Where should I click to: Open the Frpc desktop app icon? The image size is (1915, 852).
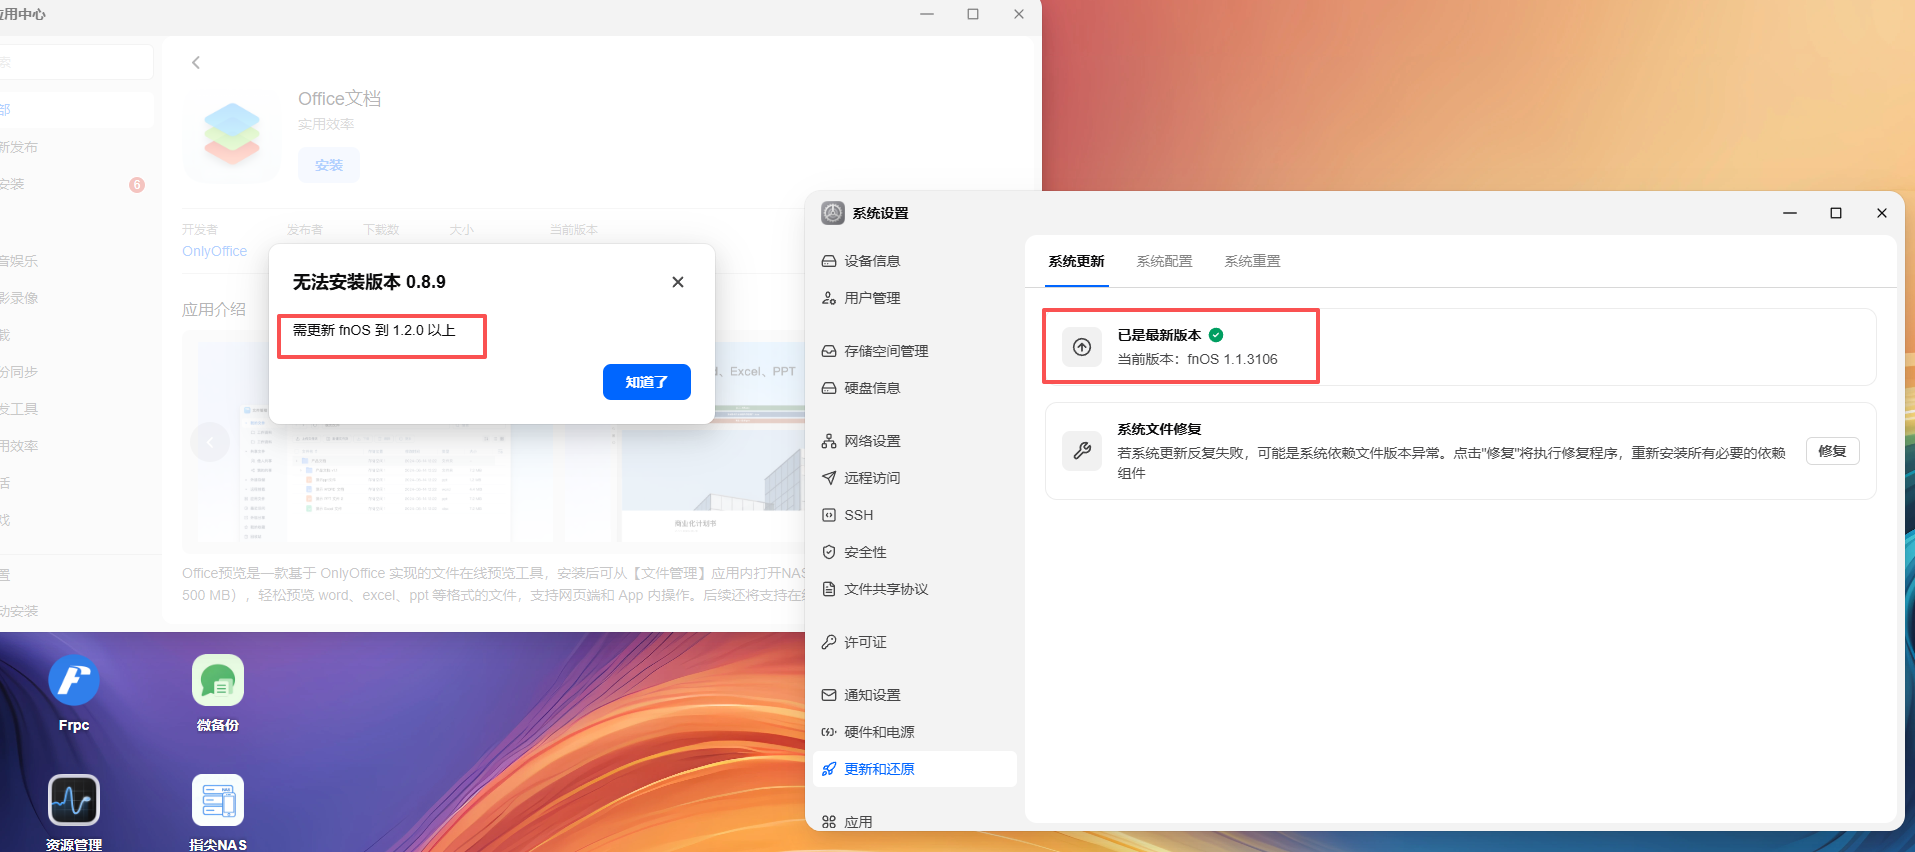coord(74,681)
